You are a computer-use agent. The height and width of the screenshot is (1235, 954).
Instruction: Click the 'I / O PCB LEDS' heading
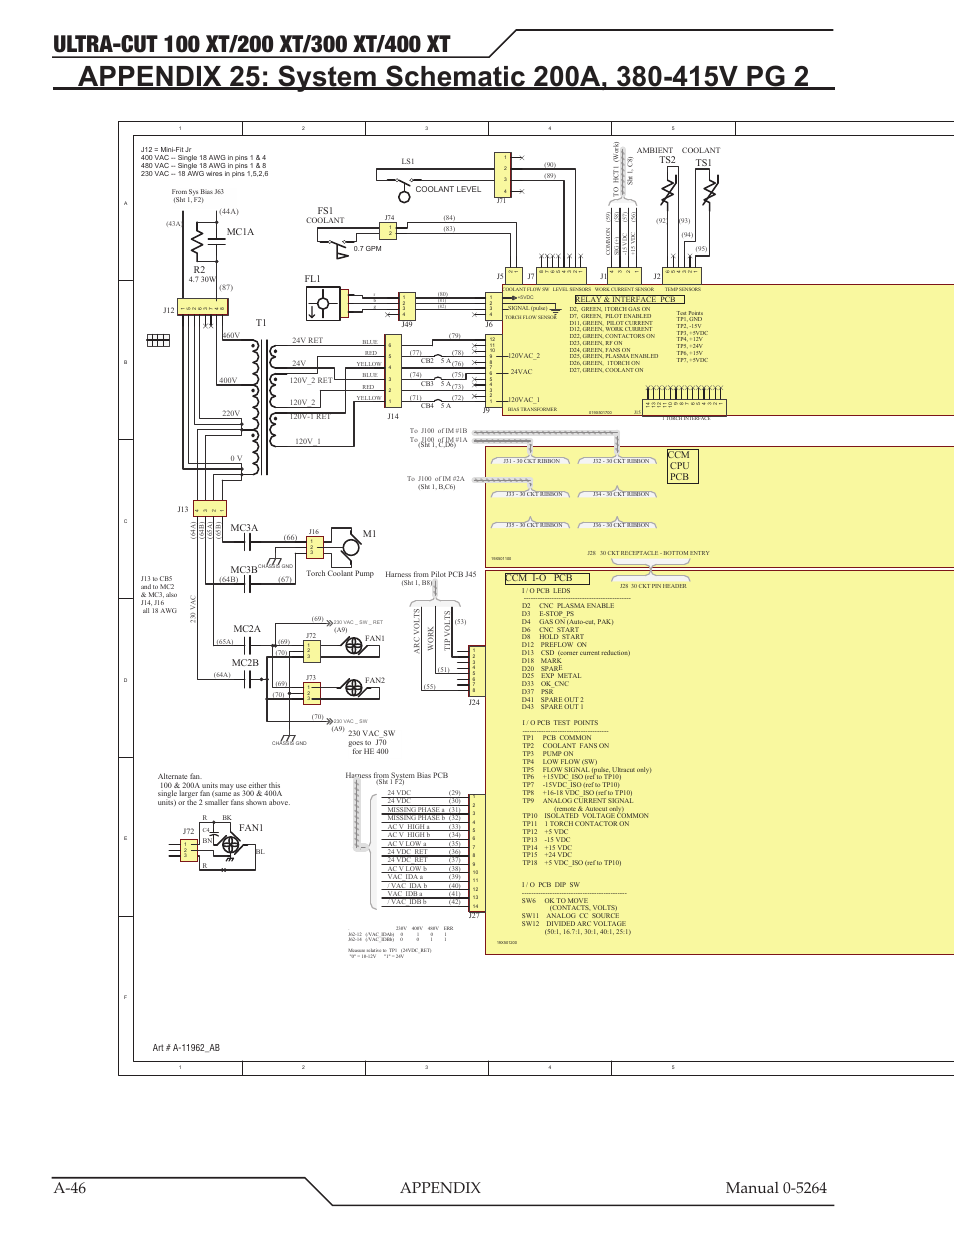[x=546, y=591]
